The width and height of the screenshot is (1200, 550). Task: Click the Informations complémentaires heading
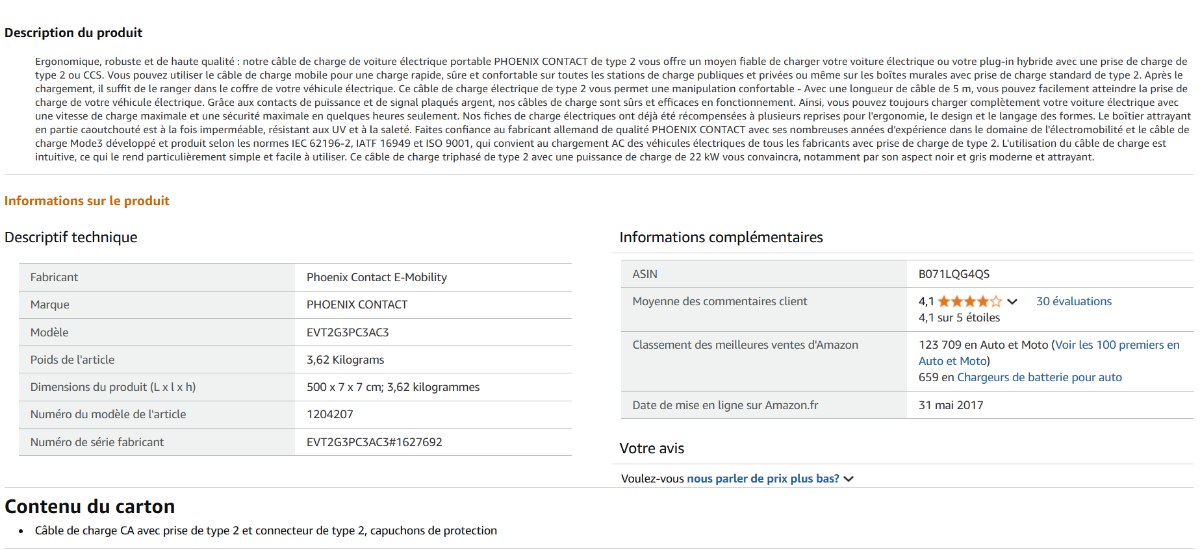(721, 237)
